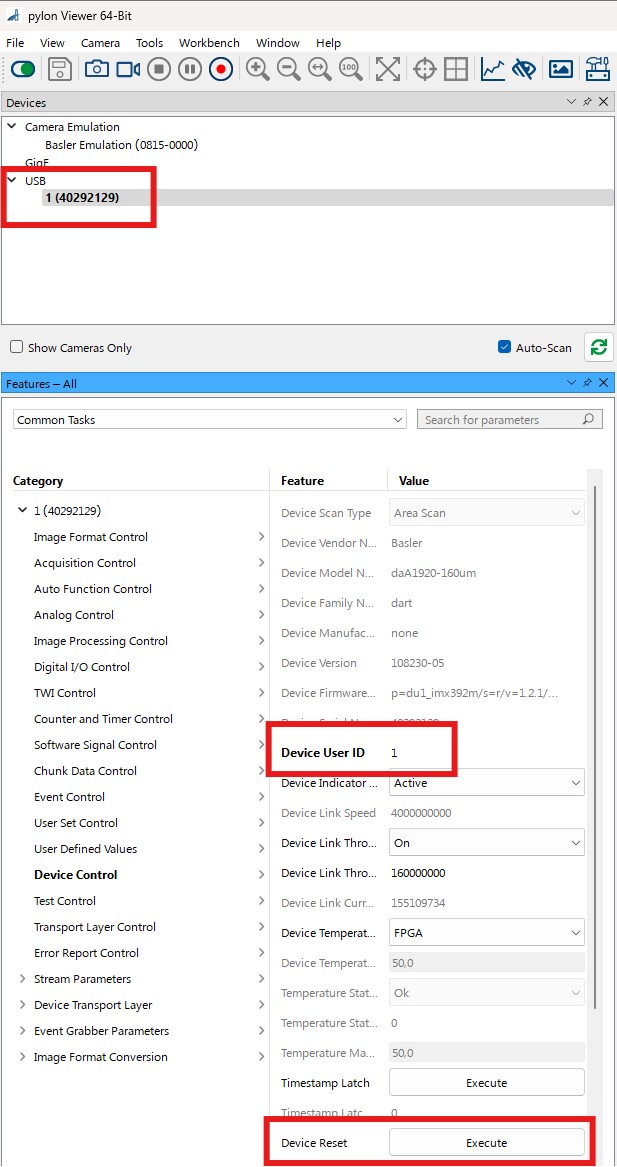The image size is (617, 1167).
Task: Open the Device Temperature FPGA dropdown
Action: pyautogui.click(x=487, y=933)
